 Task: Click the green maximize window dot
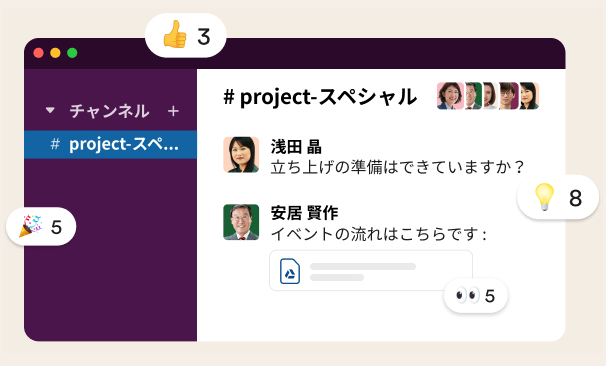pos(72,53)
